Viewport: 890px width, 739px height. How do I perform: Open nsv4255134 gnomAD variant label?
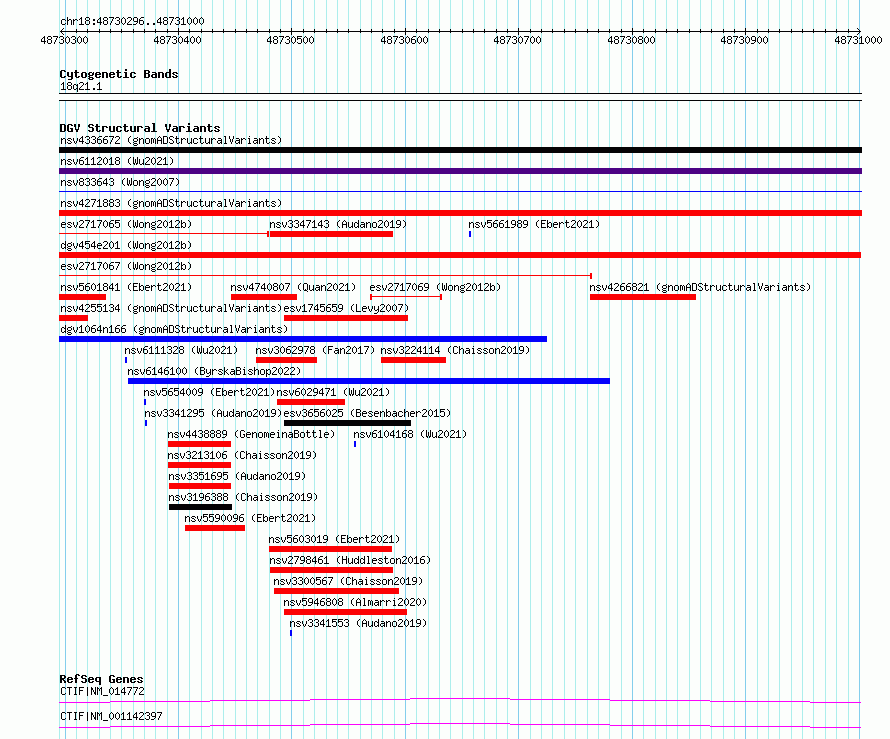tap(171, 308)
